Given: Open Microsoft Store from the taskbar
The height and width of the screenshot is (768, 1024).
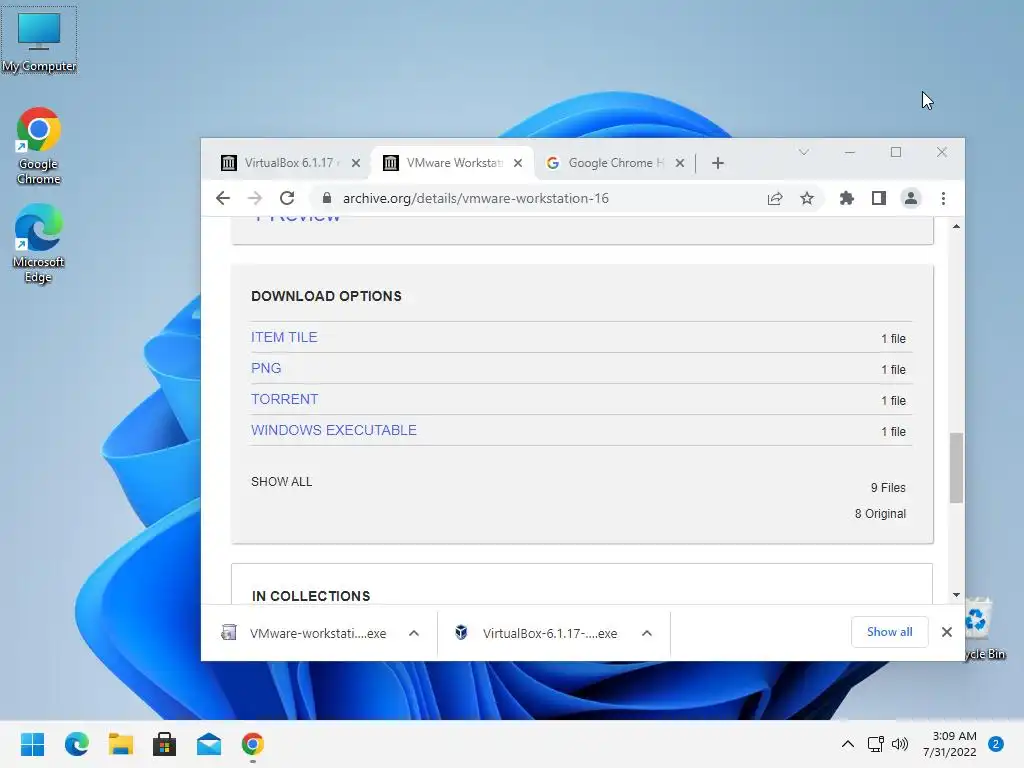Looking at the screenshot, I should point(165,744).
